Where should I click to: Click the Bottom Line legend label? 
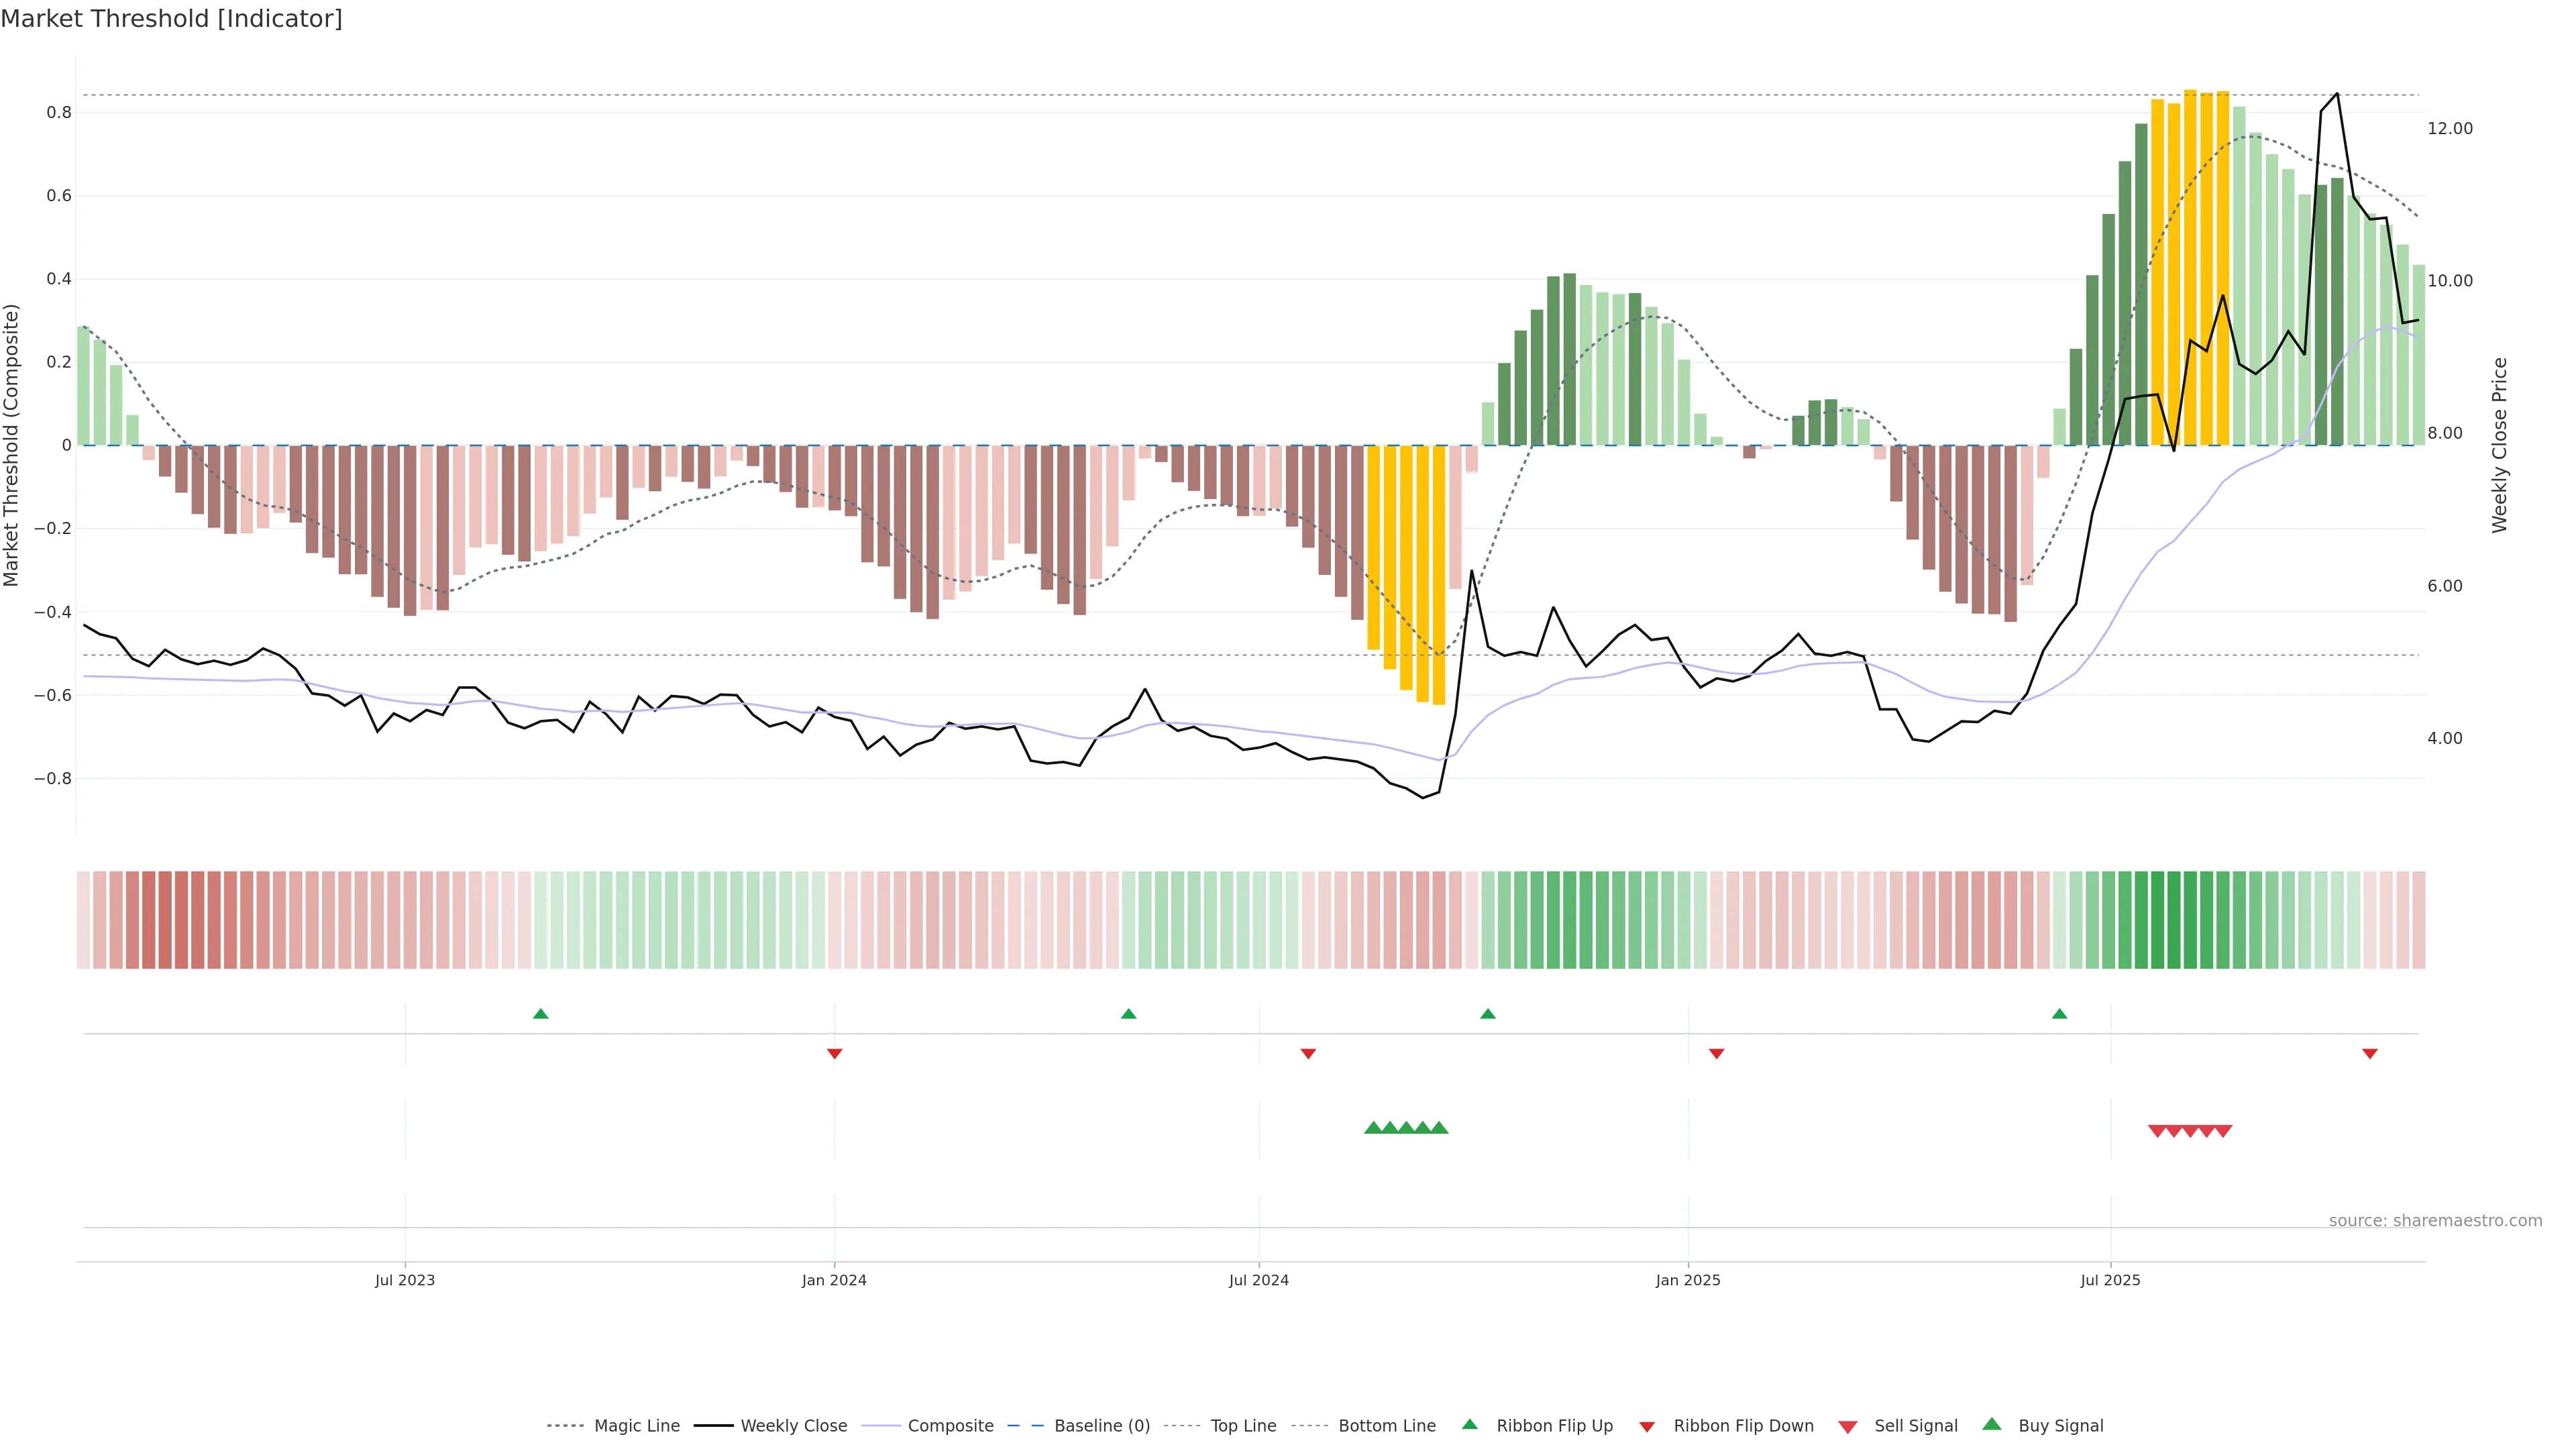coord(1386,1426)
